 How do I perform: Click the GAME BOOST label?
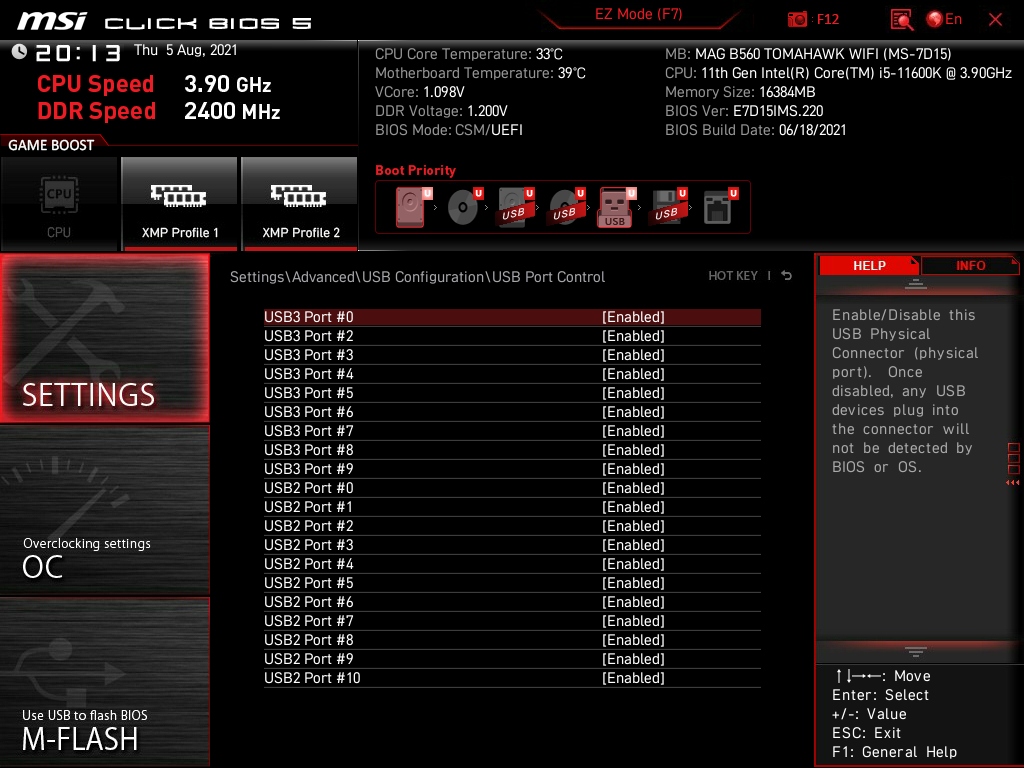tap(51, 145)
